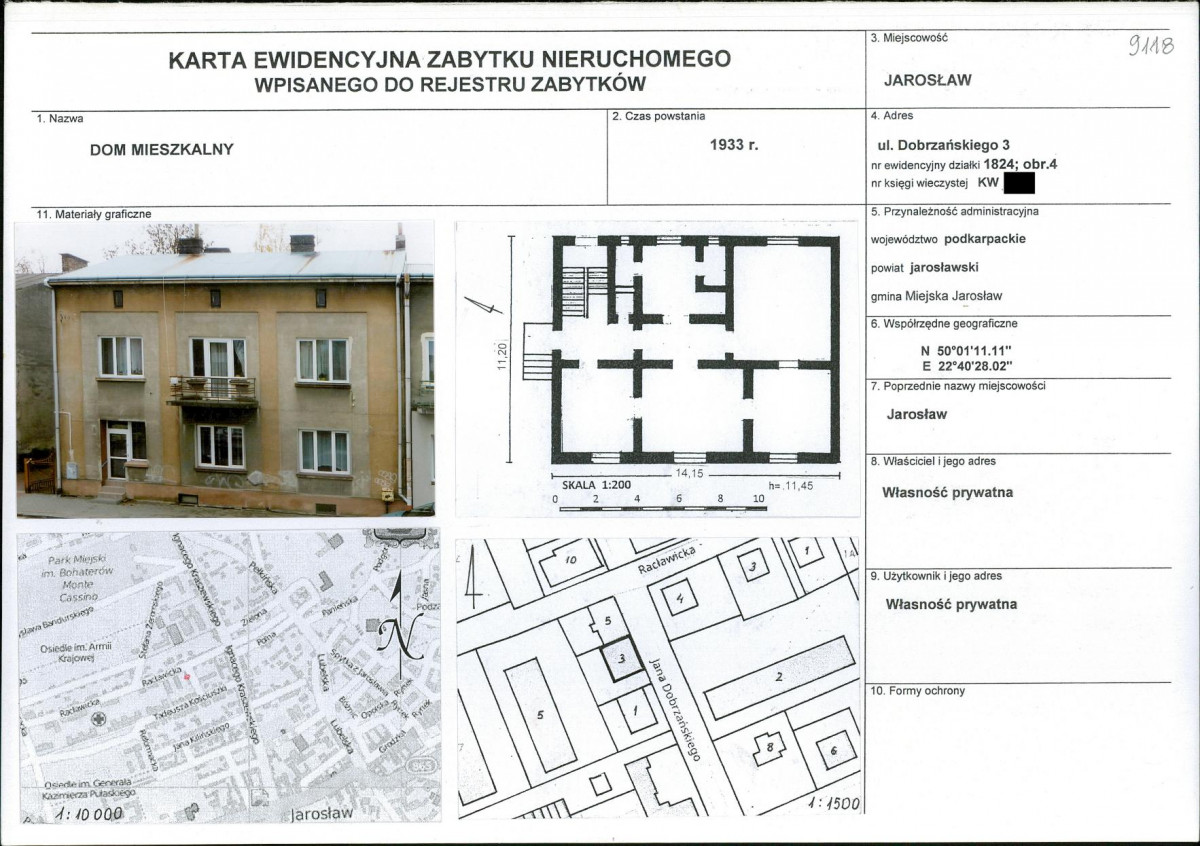
Task: Click the long building numbered 2
Action: click(778, 677)
